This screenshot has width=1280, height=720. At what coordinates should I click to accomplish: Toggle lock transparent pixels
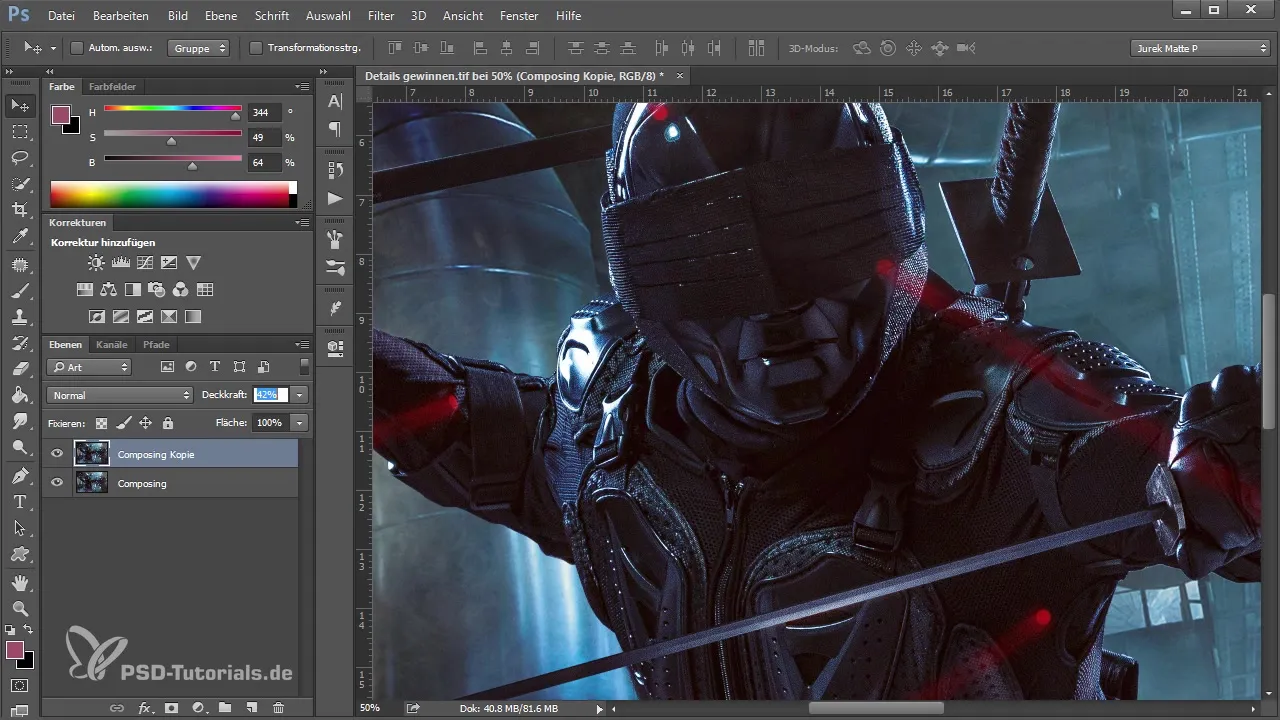[x=101, y=423]
